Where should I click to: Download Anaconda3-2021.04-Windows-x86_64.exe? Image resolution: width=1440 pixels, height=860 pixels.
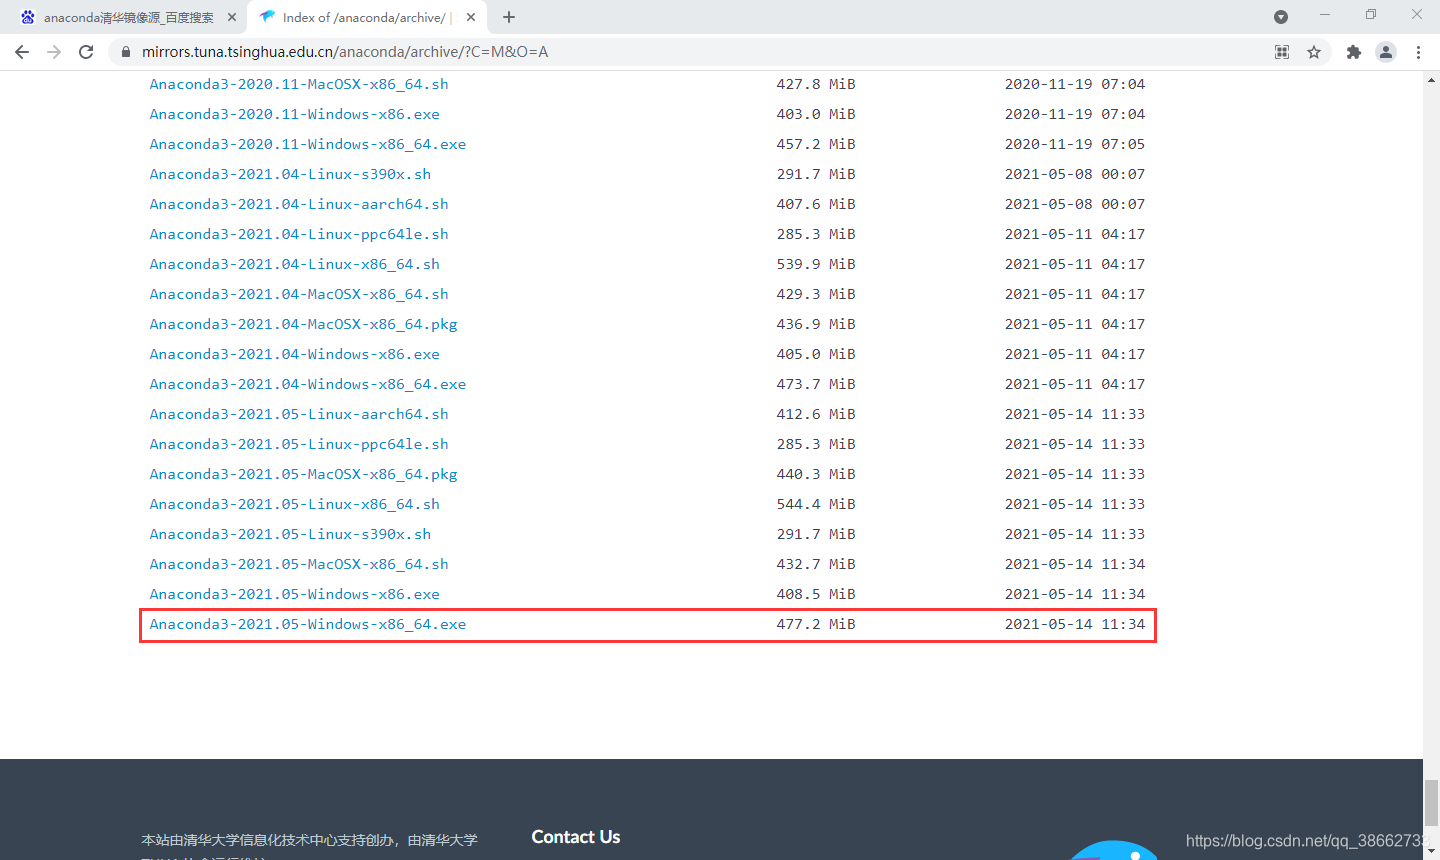(x=308, y=384)
